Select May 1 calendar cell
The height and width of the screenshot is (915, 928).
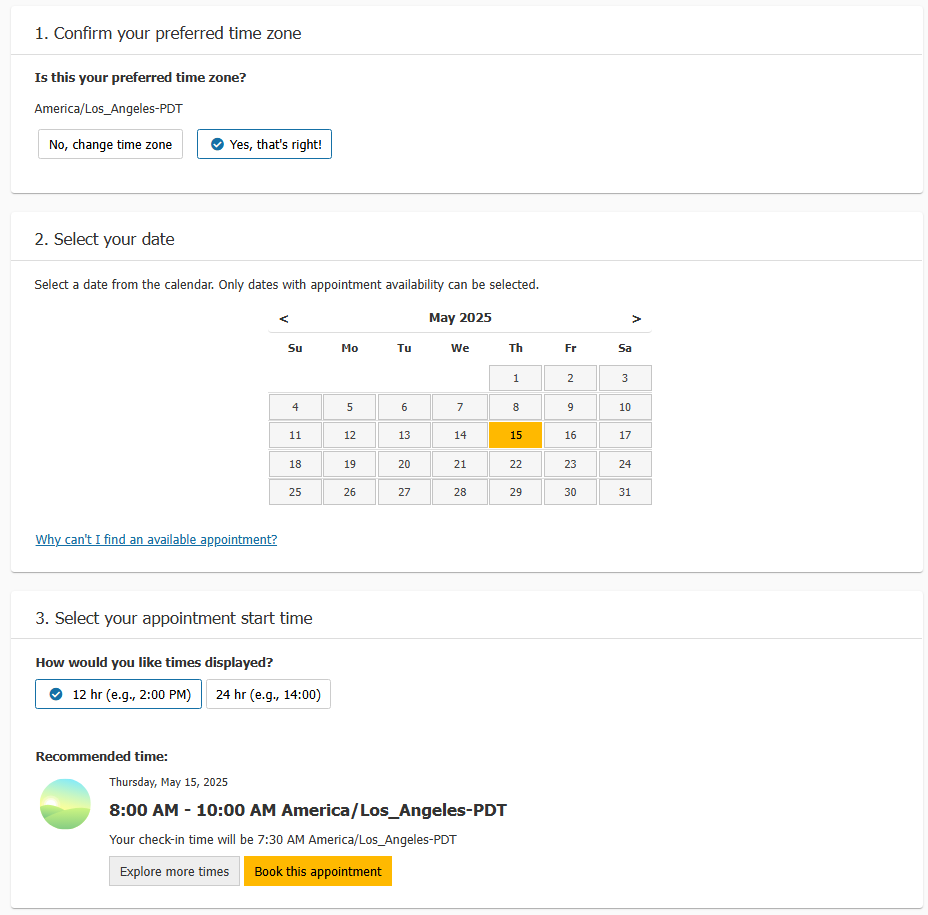click(515, 378)
